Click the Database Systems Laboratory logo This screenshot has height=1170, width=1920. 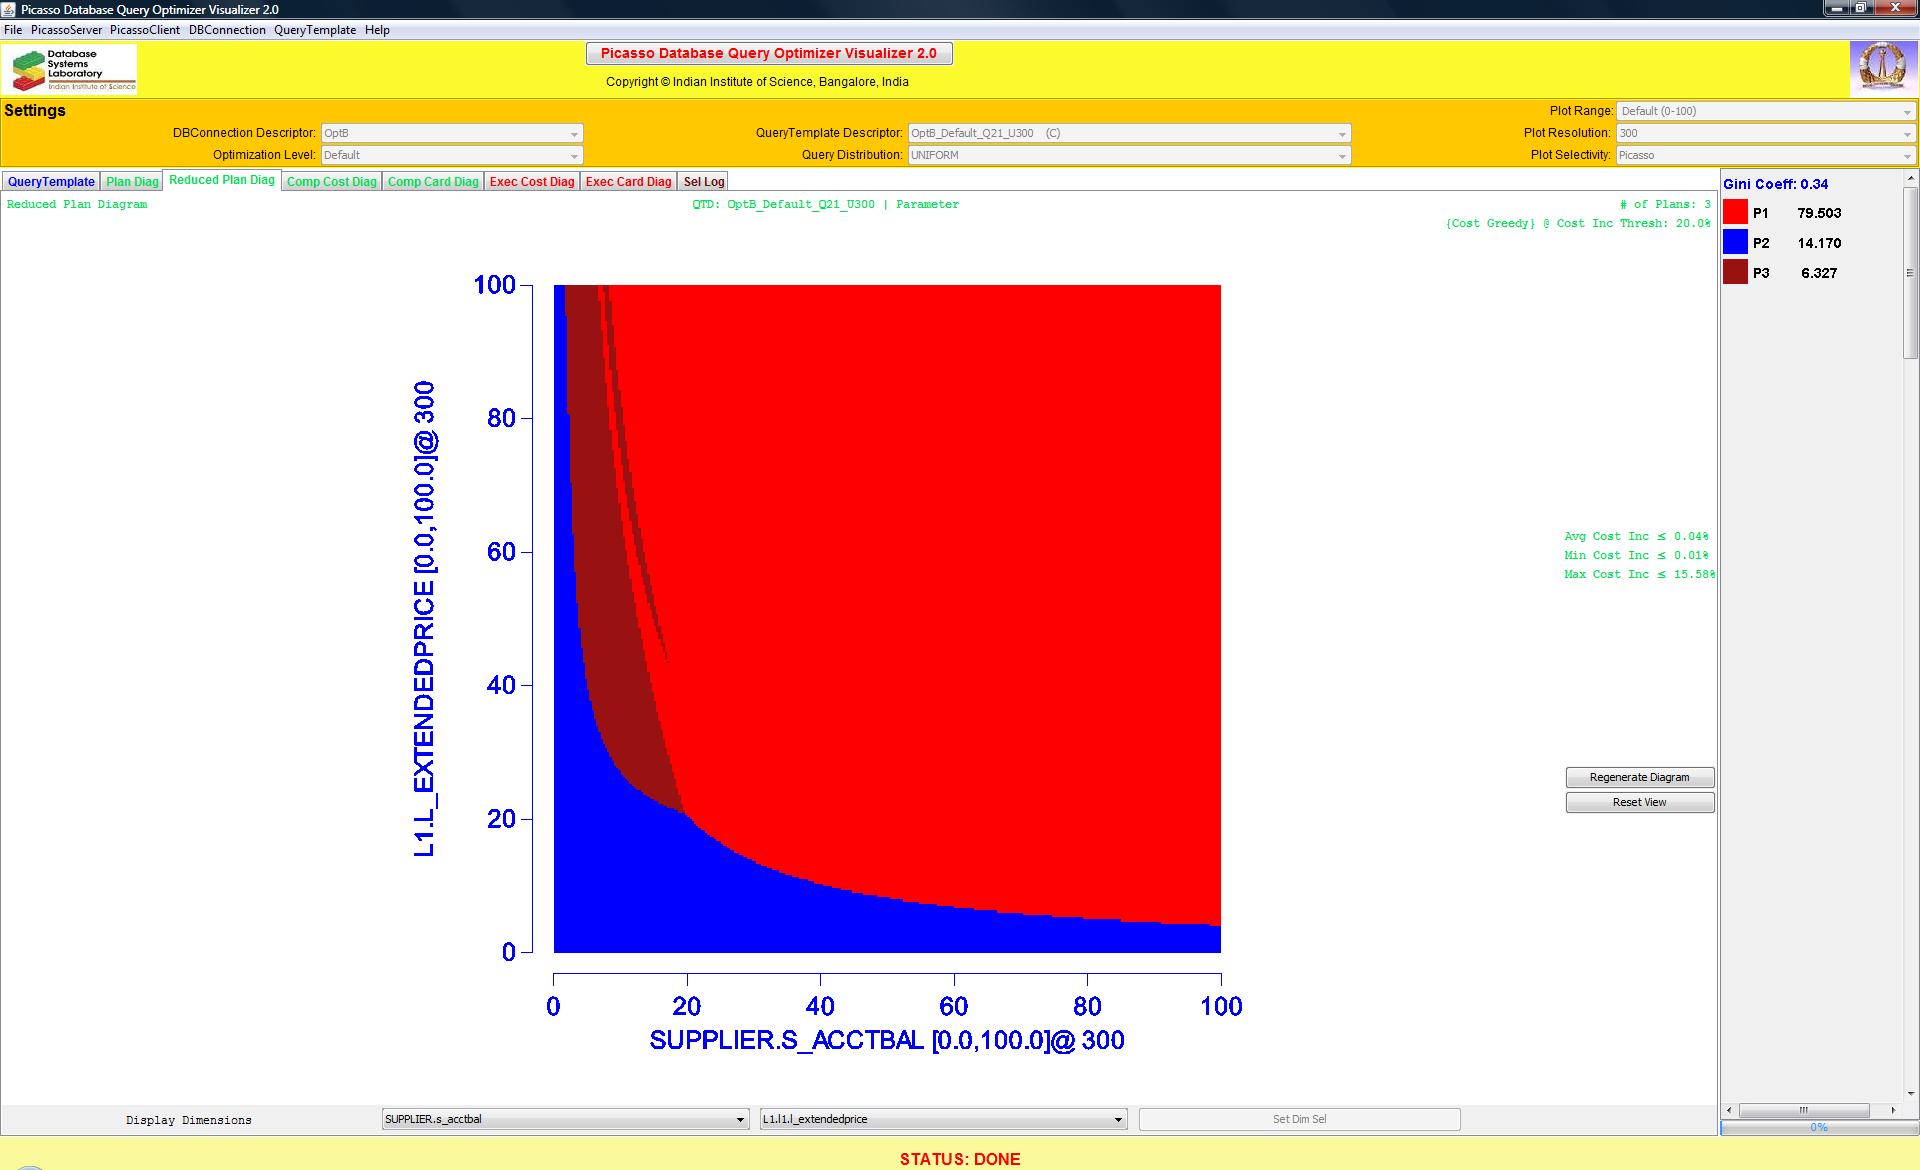(70, 69)
